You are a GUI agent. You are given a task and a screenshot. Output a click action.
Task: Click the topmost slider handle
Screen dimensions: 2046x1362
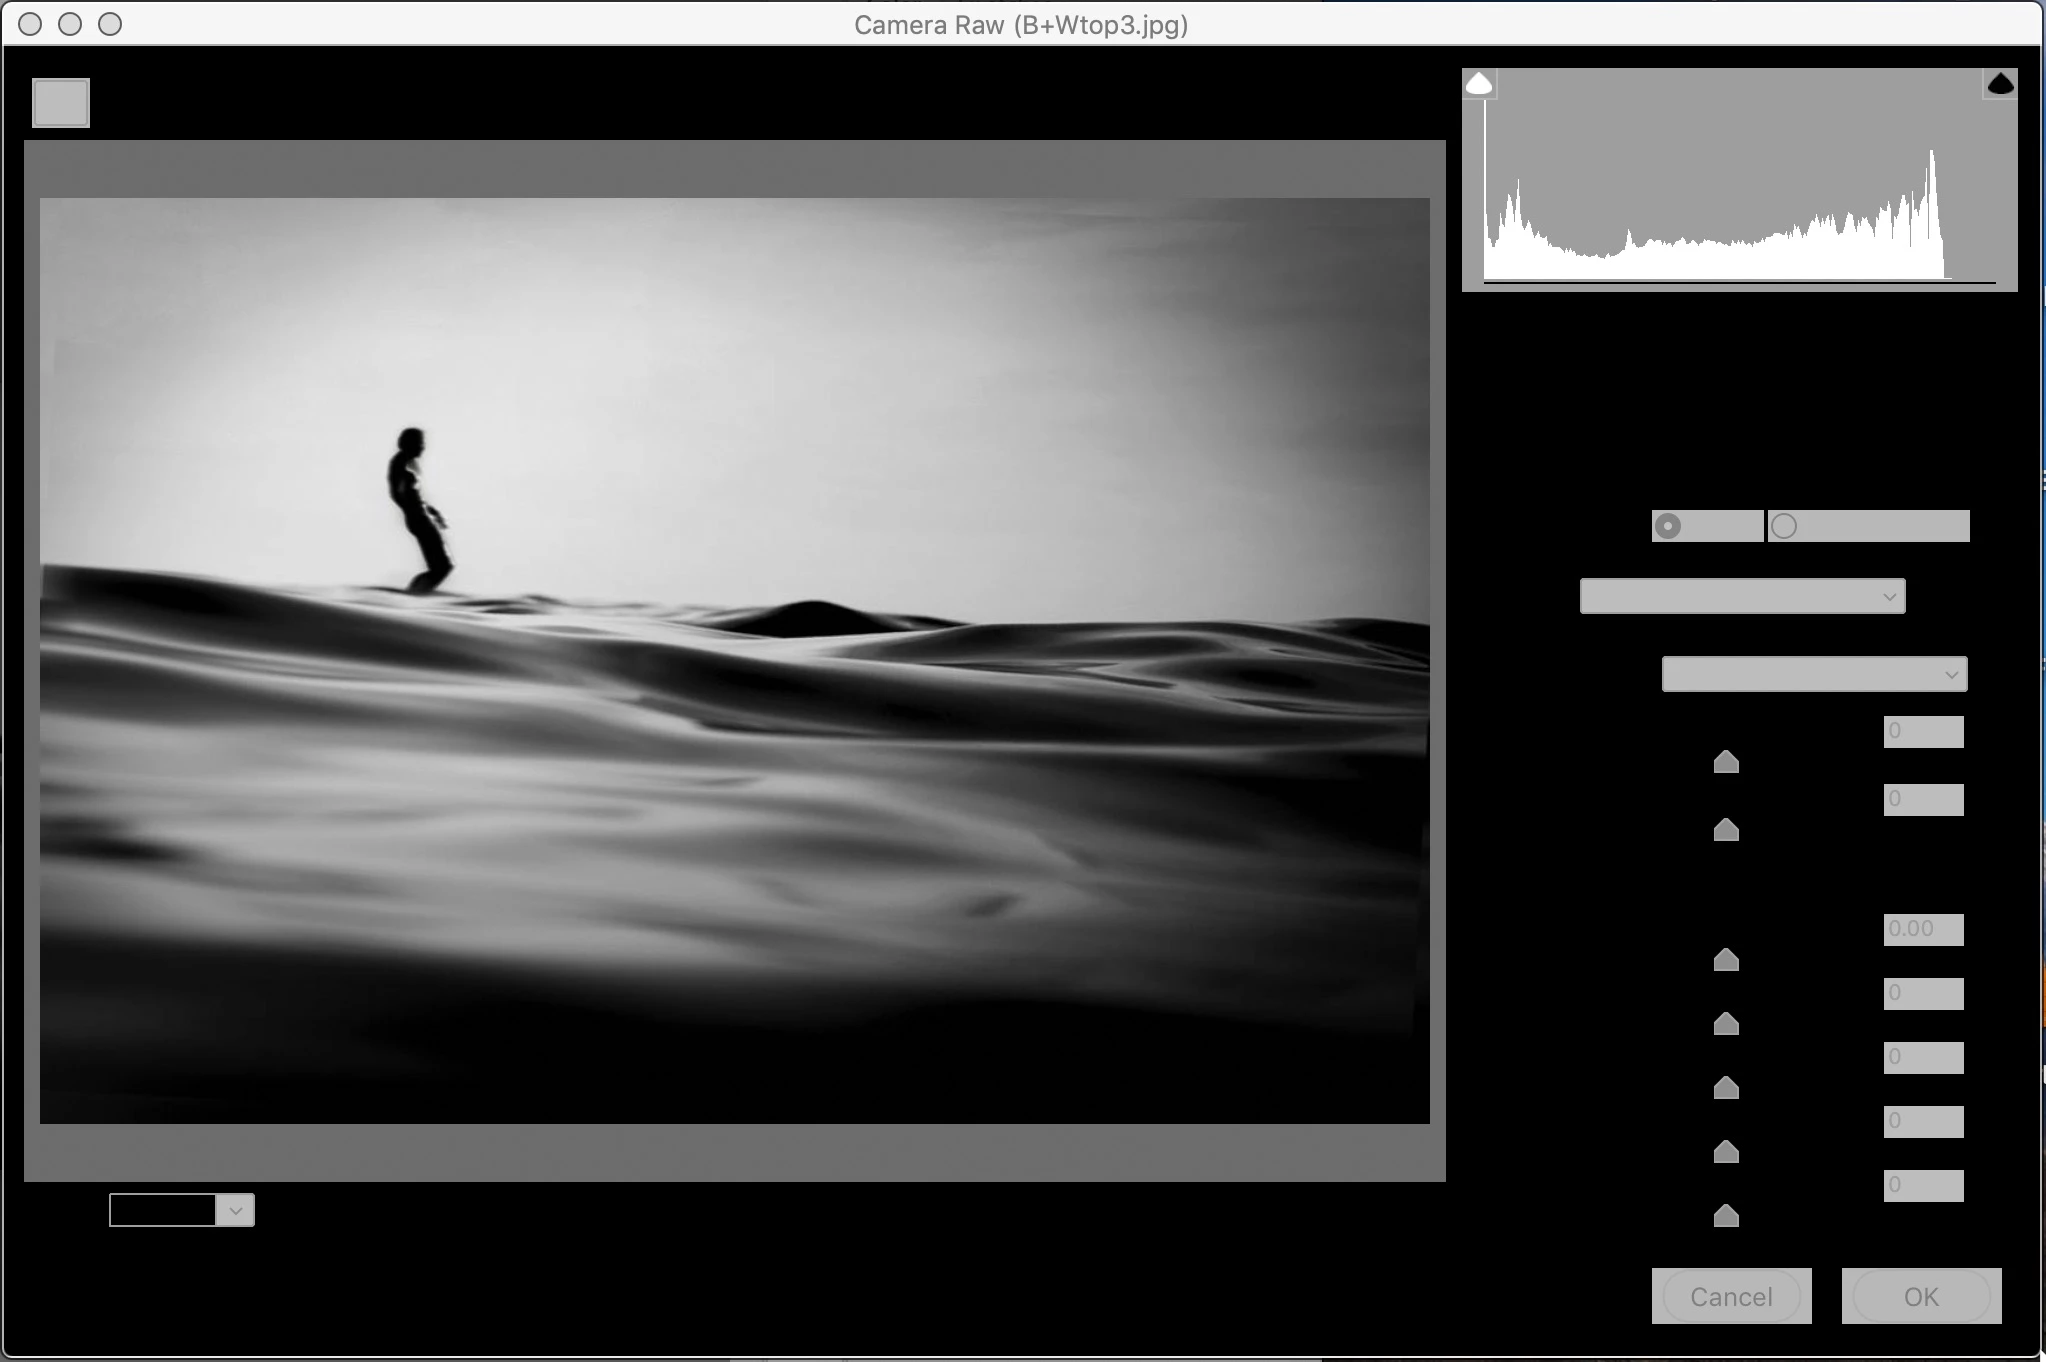(x=1726, y=763)
